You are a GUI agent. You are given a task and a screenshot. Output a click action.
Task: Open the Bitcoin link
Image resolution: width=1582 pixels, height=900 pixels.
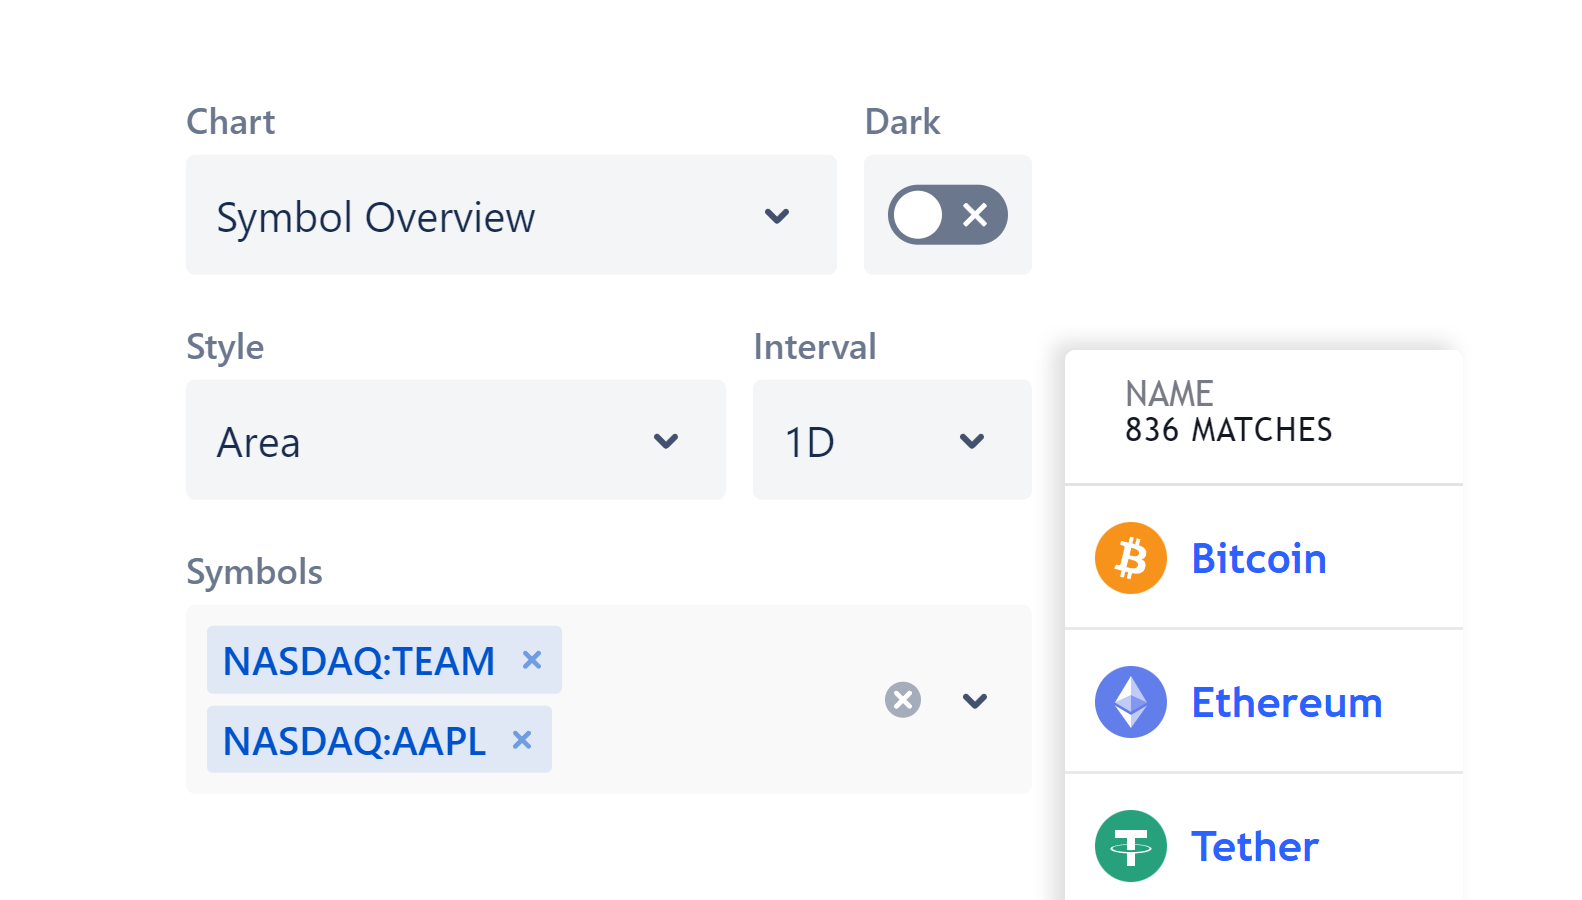[x=1258, y=558]
